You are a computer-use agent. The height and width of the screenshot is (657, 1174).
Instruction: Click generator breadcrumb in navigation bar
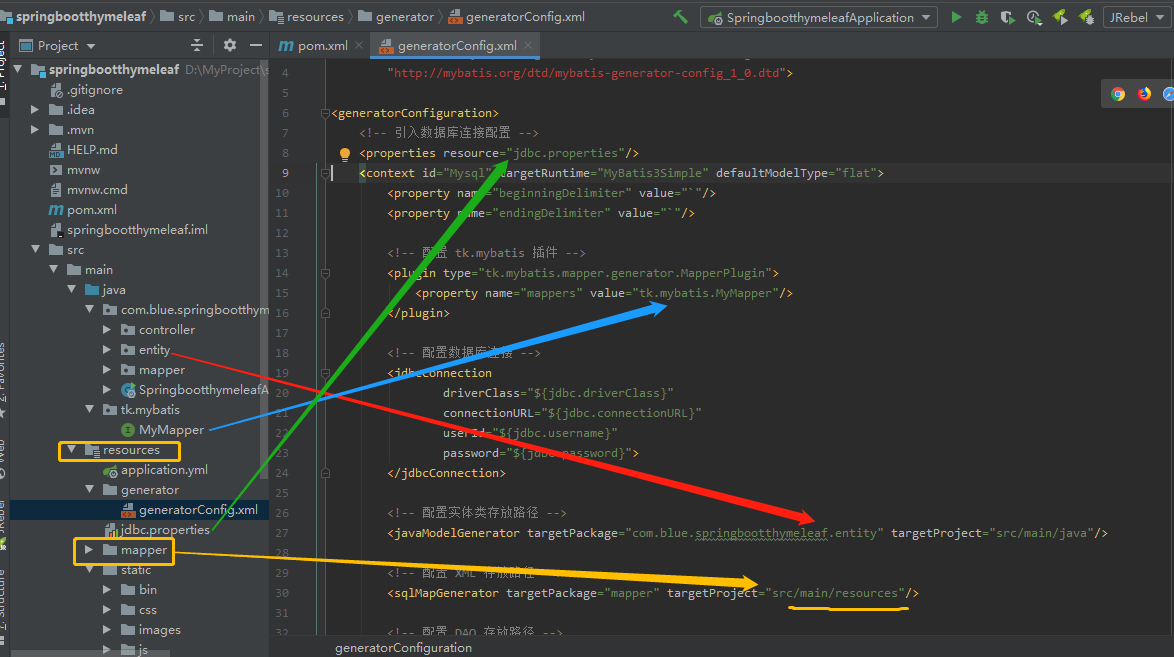[x=396, y=16]
